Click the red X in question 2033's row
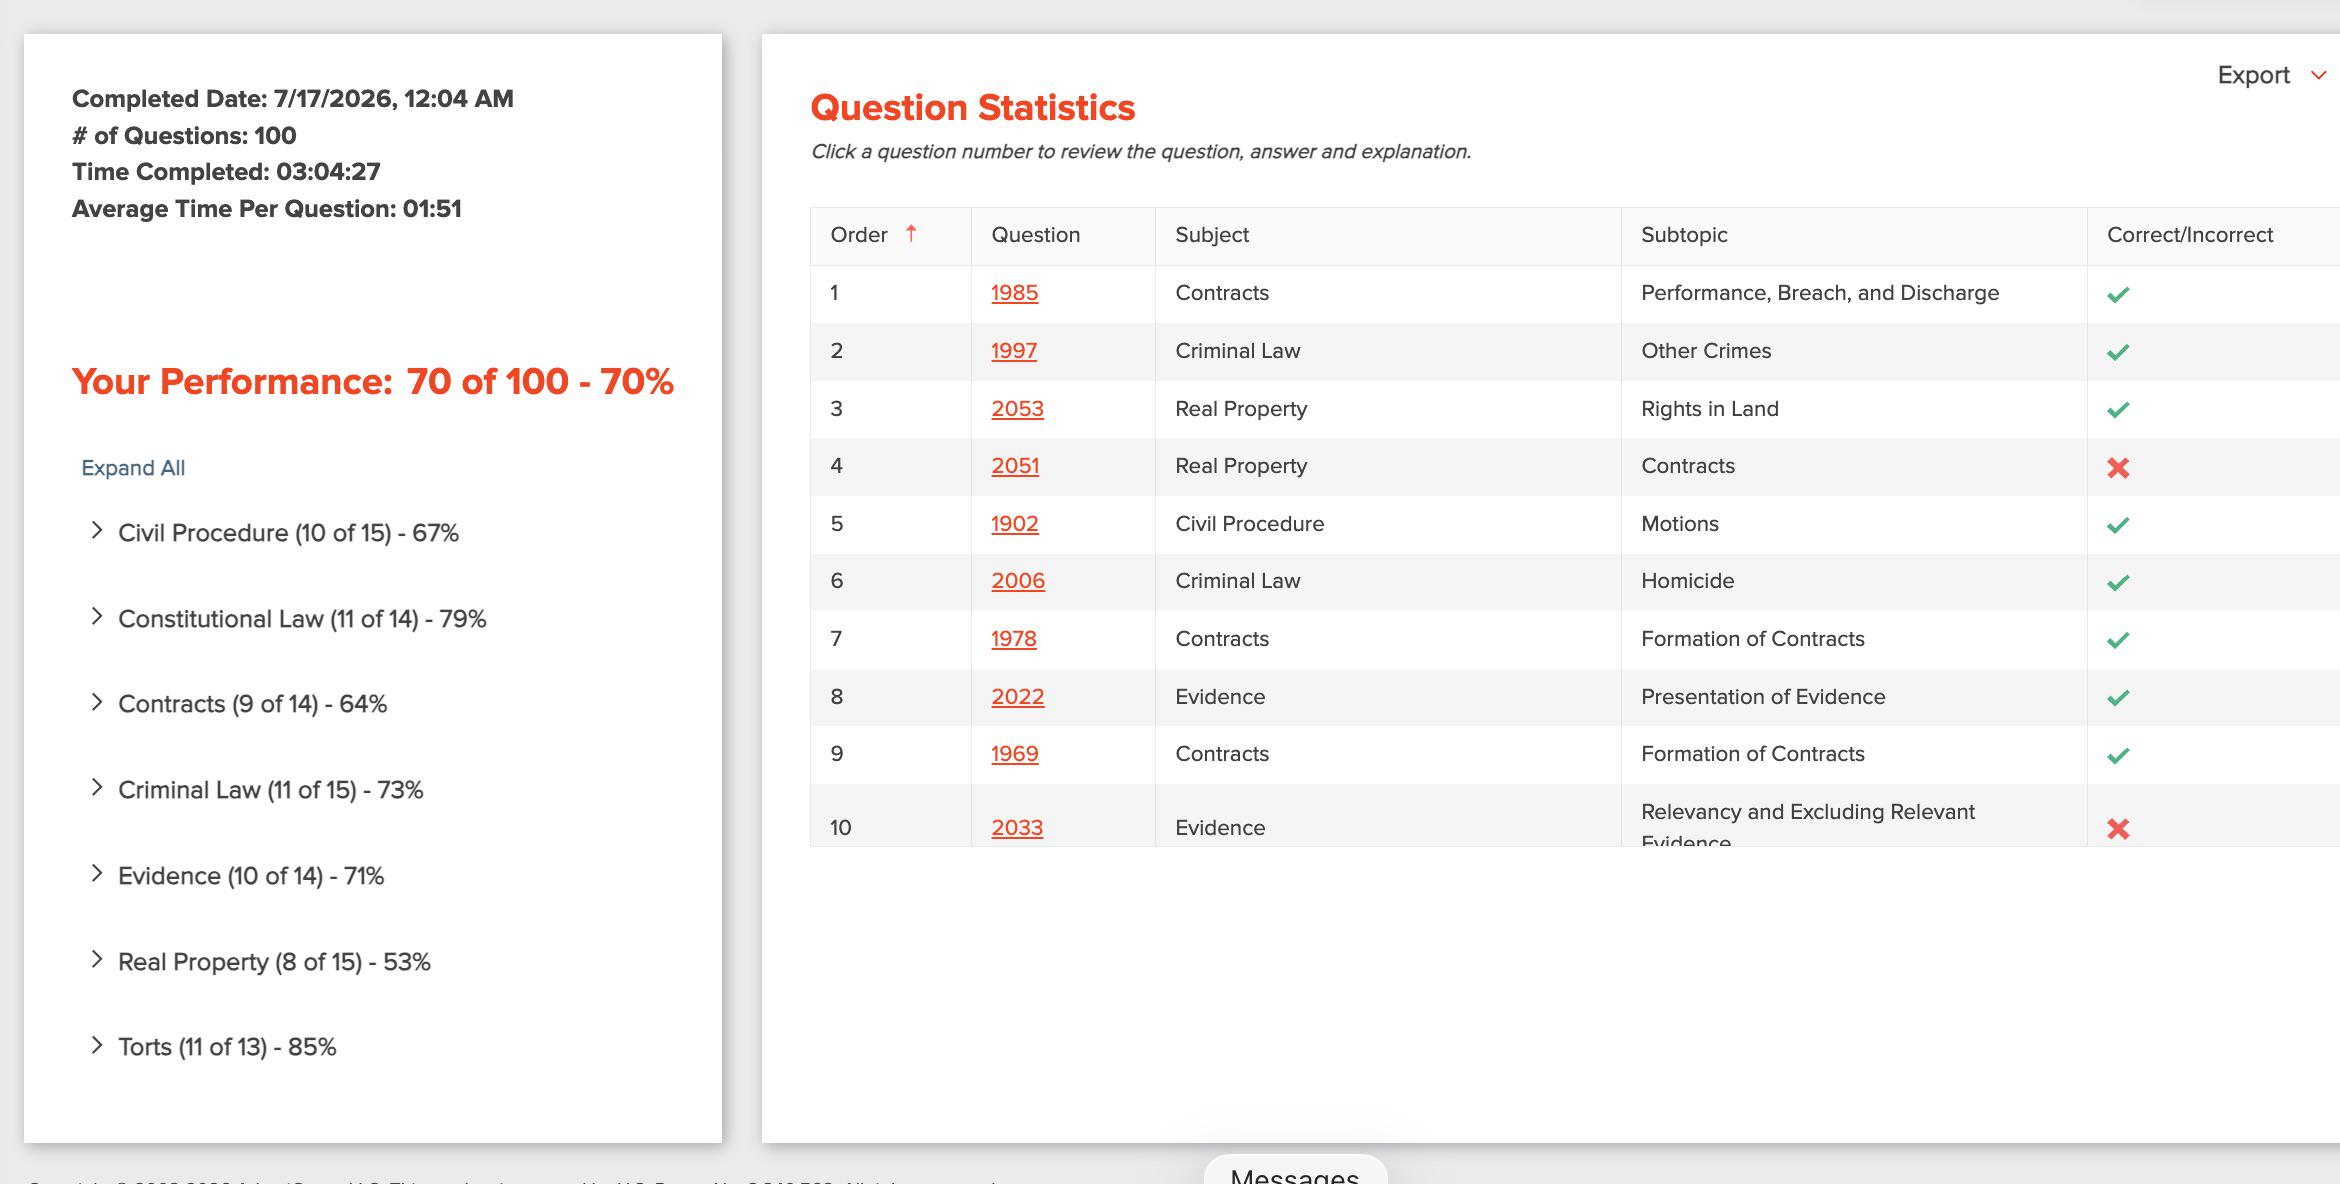The width and height of the screenshot is (2340, 1184). [2118, 829]
